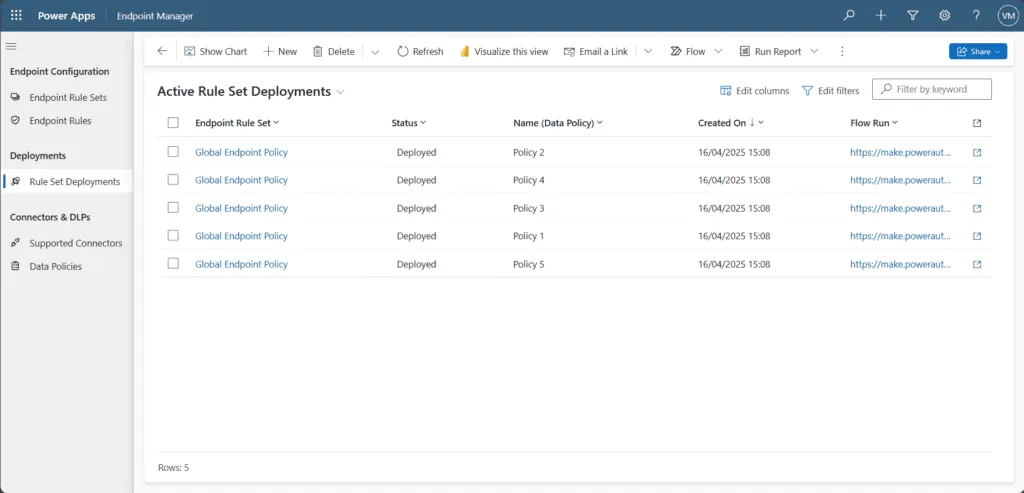Screen dimensions: 1024x493
Task: Select the Policy 2 row checkbox
Action: tap(173, 152)
